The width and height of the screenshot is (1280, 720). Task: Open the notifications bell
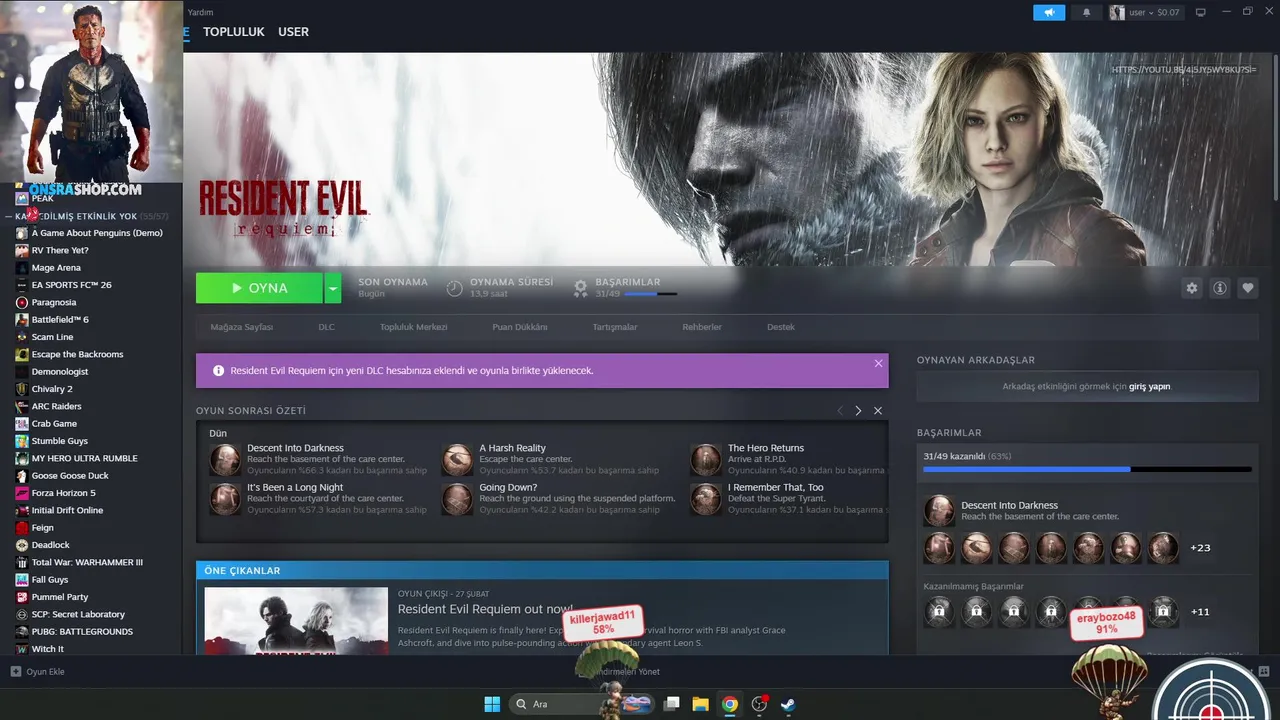(1087, 12)
